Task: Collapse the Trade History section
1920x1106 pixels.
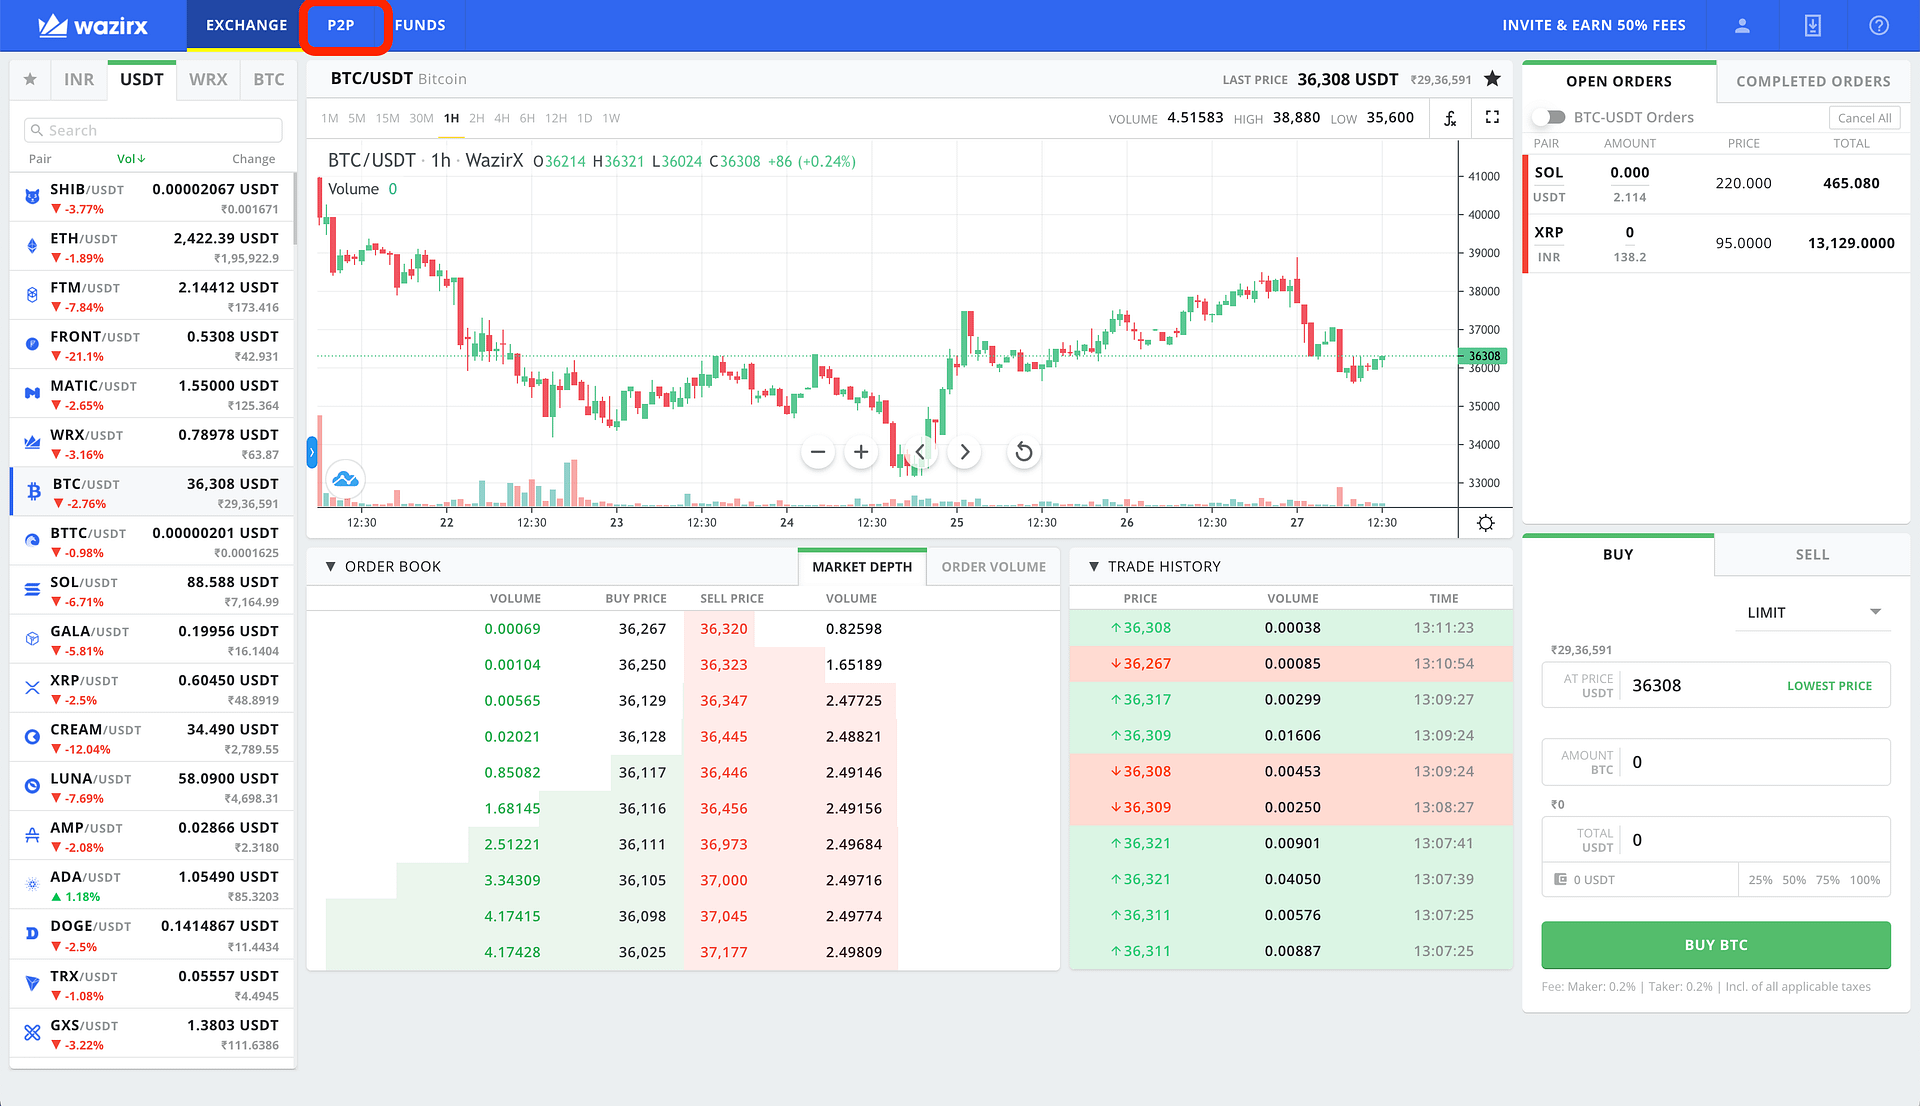Action: click(1094, 566)
